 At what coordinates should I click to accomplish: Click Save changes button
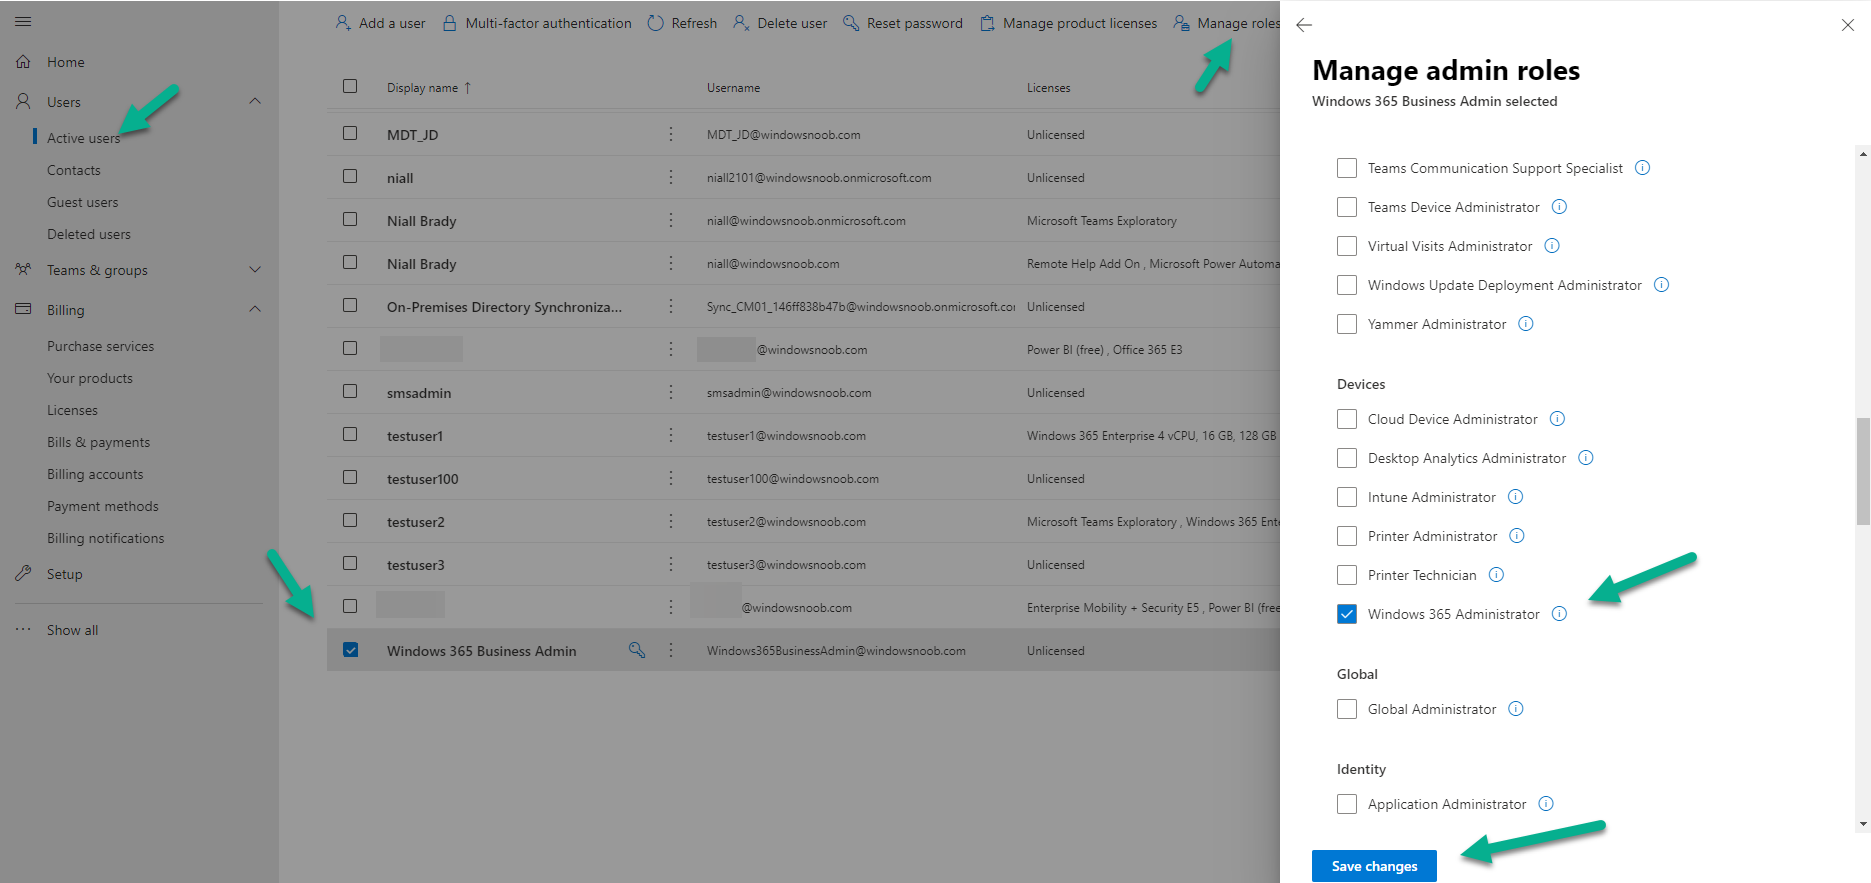pyautogui.click(x=1374, y=866)
